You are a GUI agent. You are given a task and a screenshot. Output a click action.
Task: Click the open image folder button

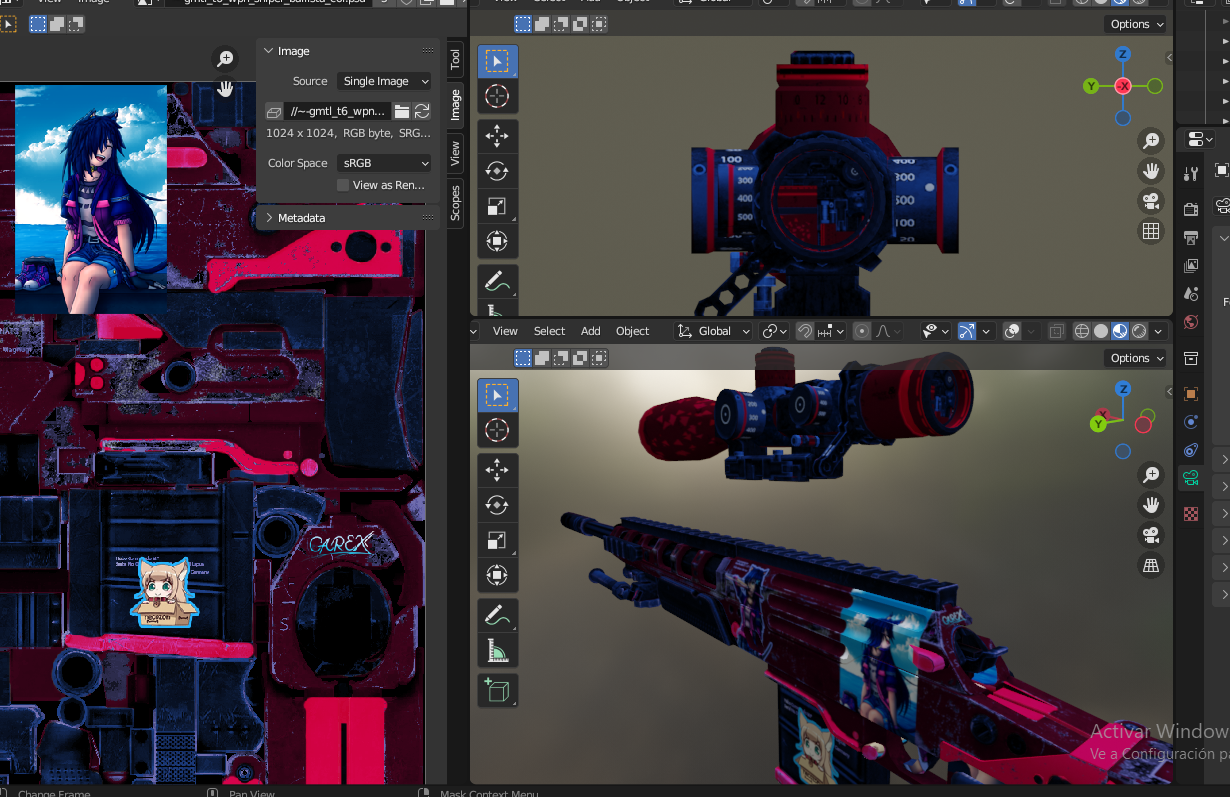pyautogui.click(x=402, y=111)
